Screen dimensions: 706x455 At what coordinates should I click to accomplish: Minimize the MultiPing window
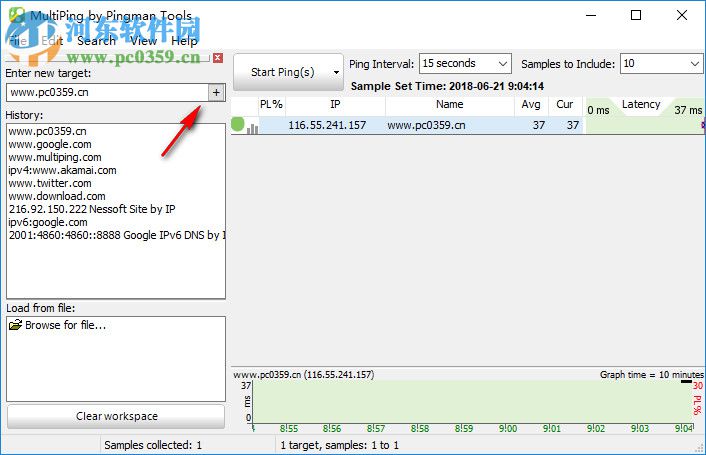[591, 15]
